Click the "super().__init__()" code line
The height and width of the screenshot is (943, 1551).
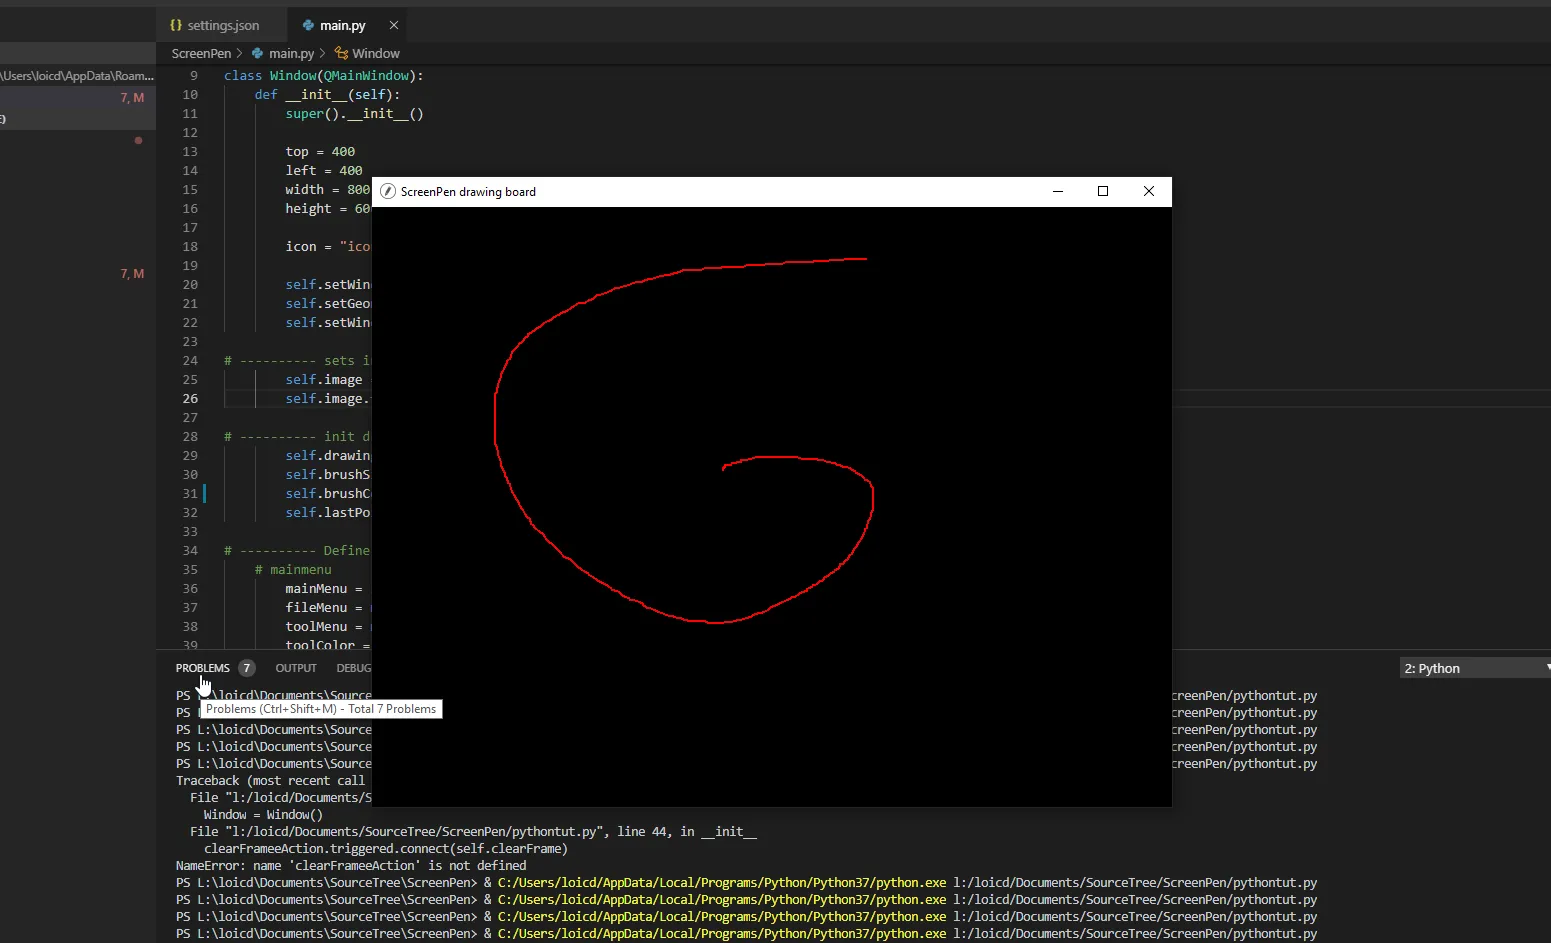tap(354, 114)
